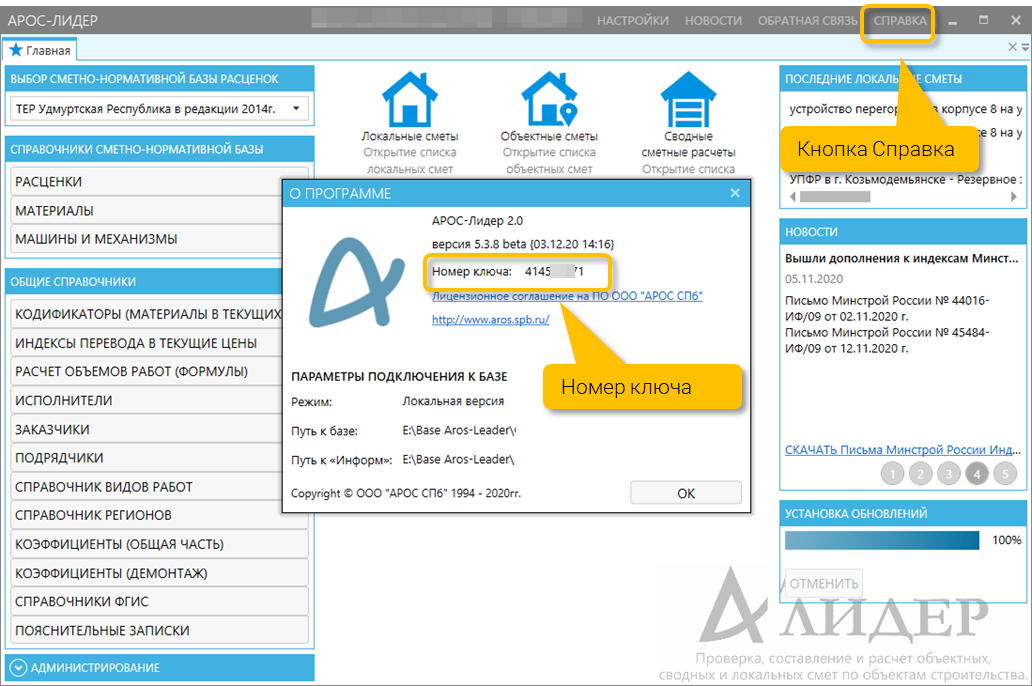This screenshot has width=1032, height=686.
Task: Open the tab list dropdown arrow
Action: pos(1025,47)
